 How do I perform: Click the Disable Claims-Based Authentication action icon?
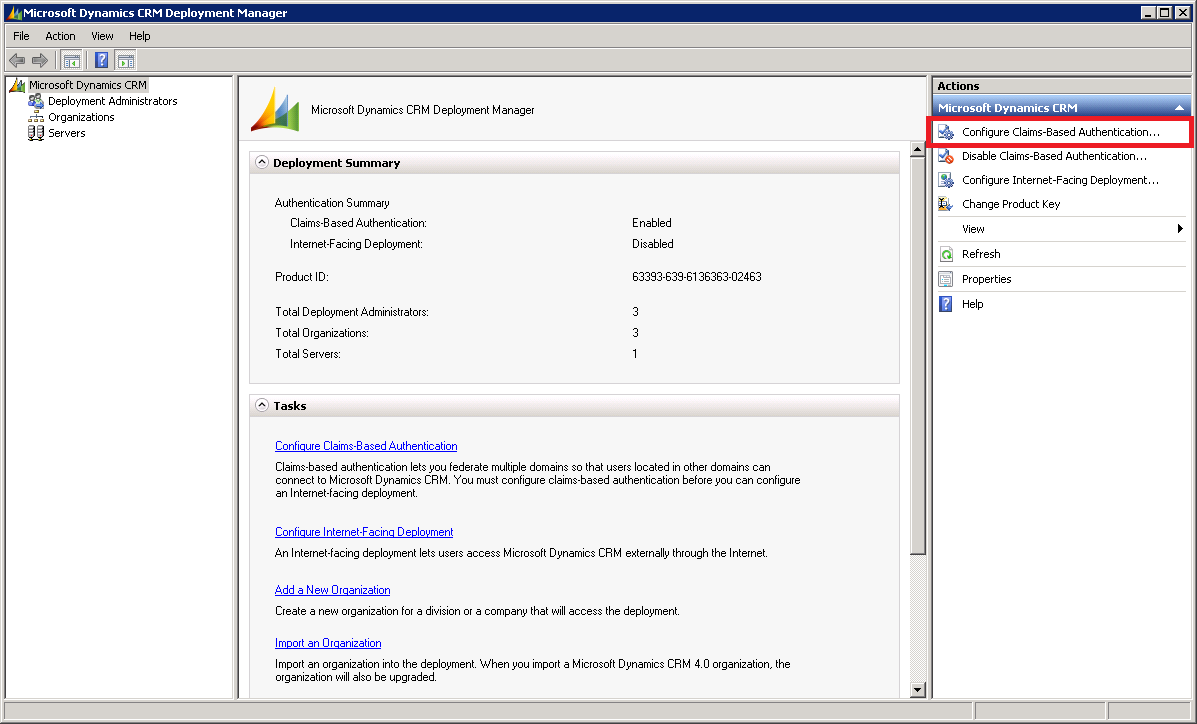946,156
